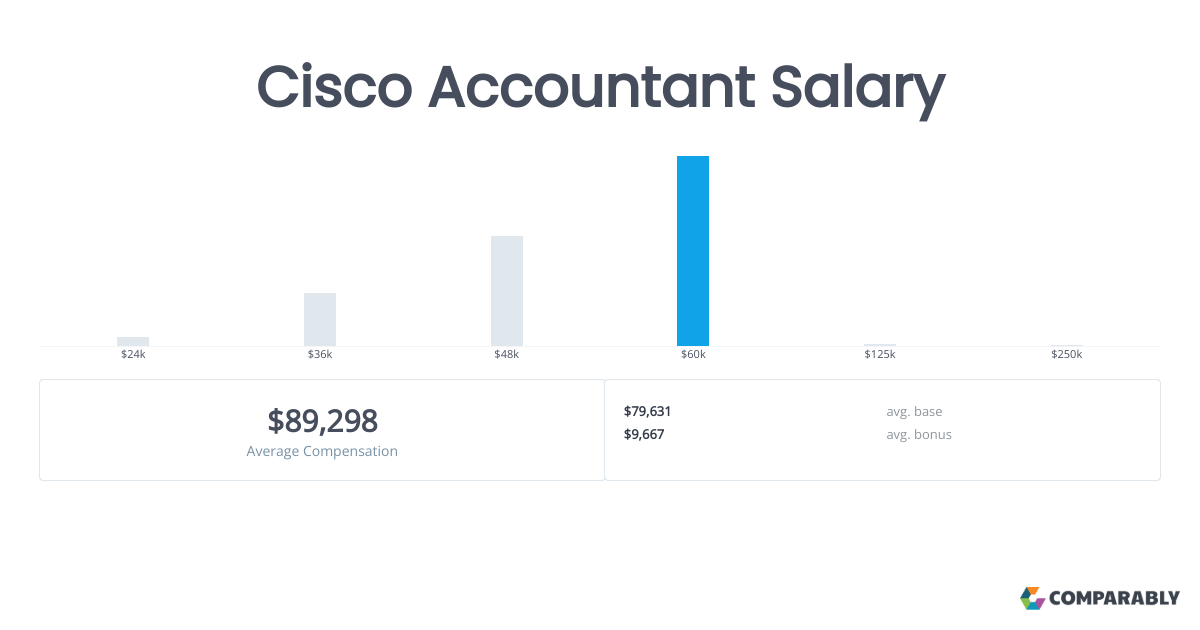Select the small gray bar above $24k
Viewport: 1200px width, 630px height.
pos(133,341)
